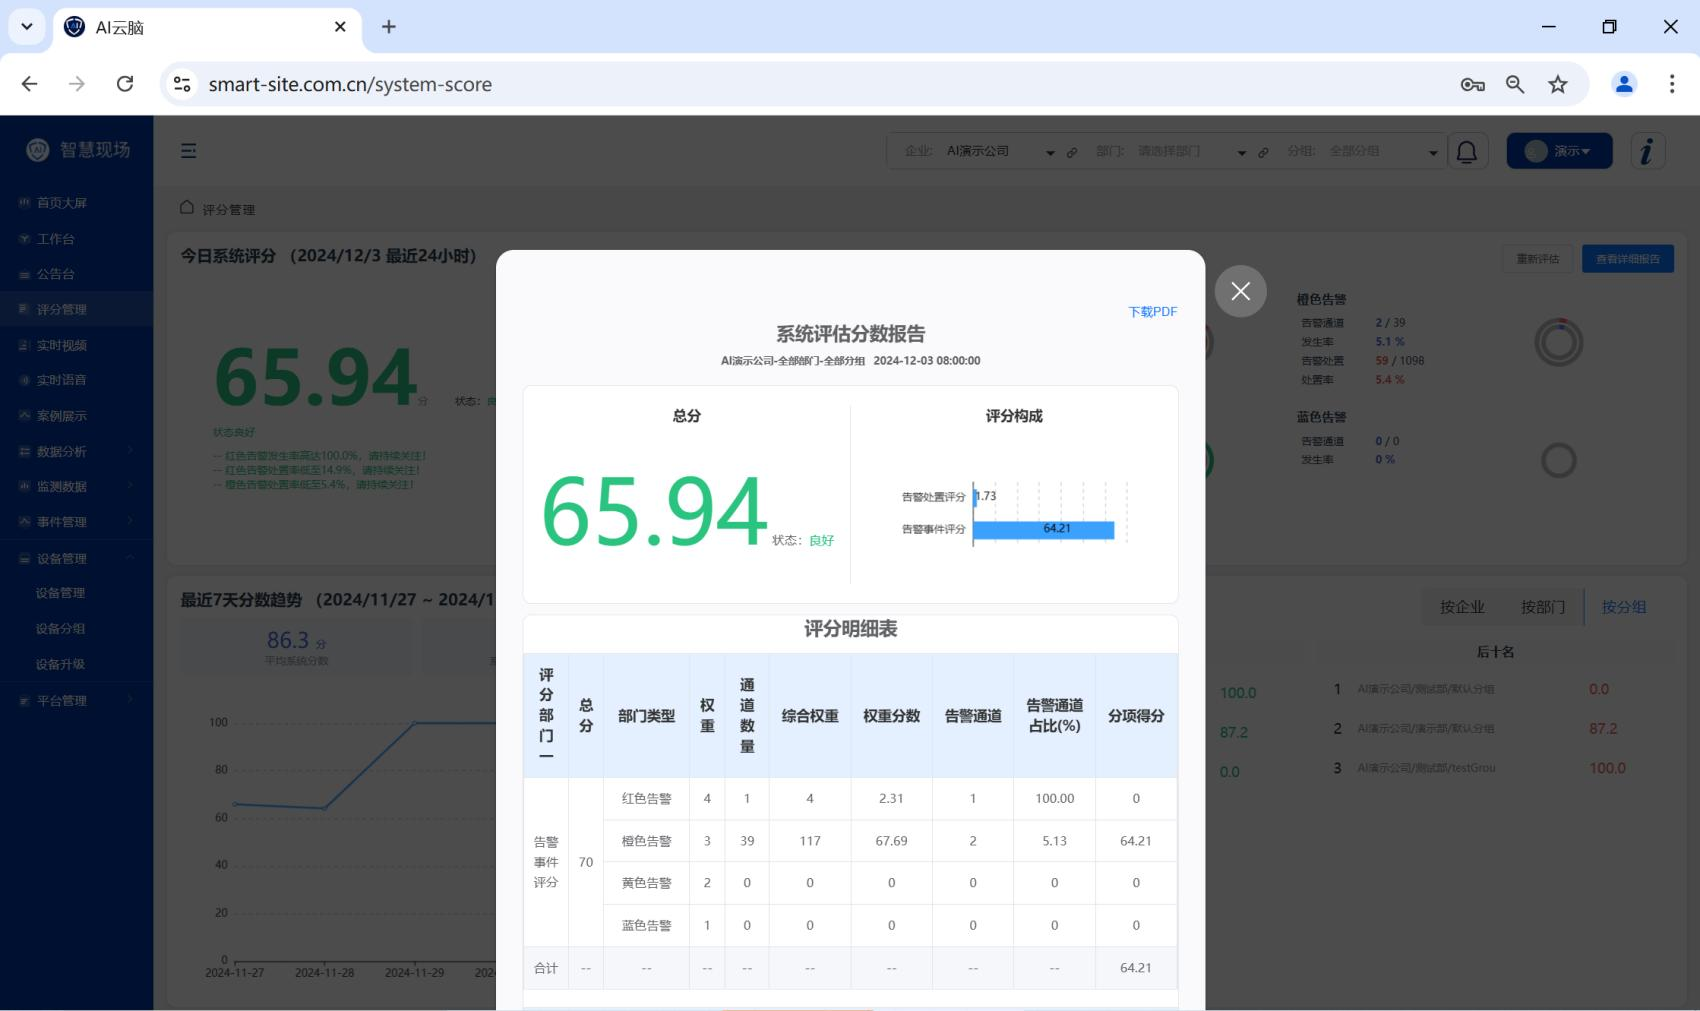Open the browser zoom magnifier icon

1515,85
